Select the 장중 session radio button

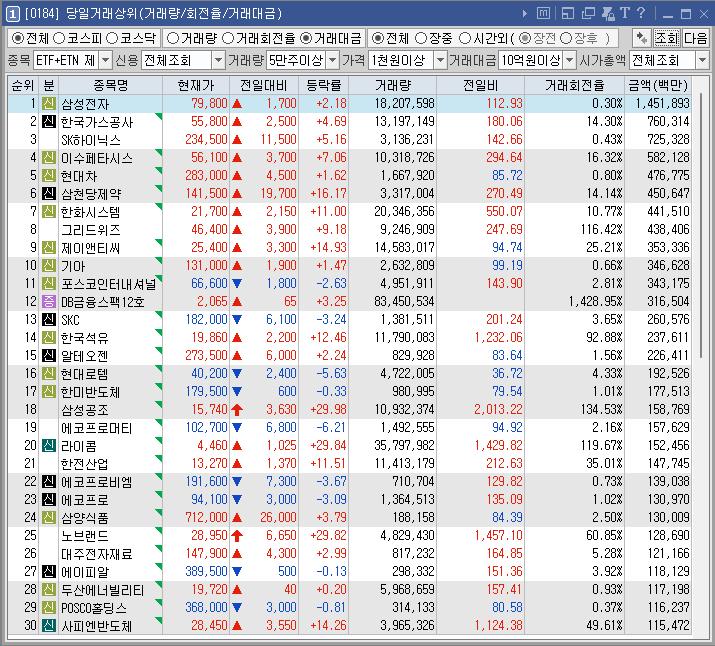click(x=421, y=38)
